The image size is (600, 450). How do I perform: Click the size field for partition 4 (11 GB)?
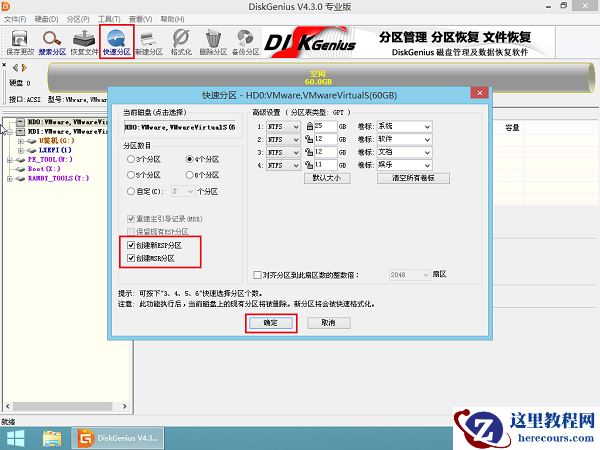click(326, 165)
